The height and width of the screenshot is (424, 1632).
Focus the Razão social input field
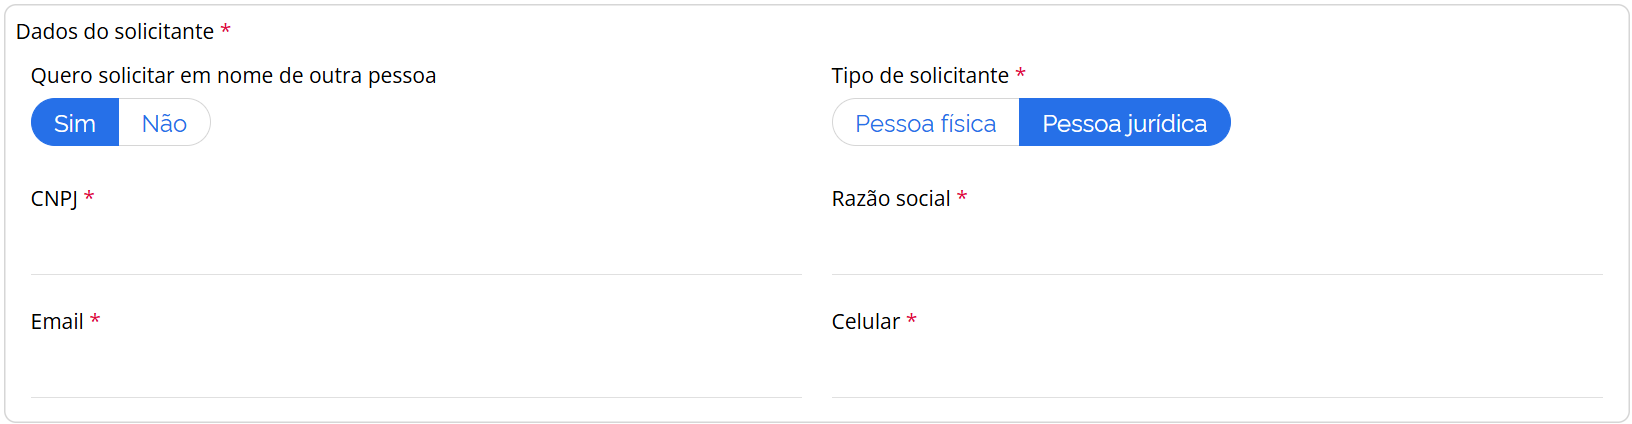pos(1216,250)
